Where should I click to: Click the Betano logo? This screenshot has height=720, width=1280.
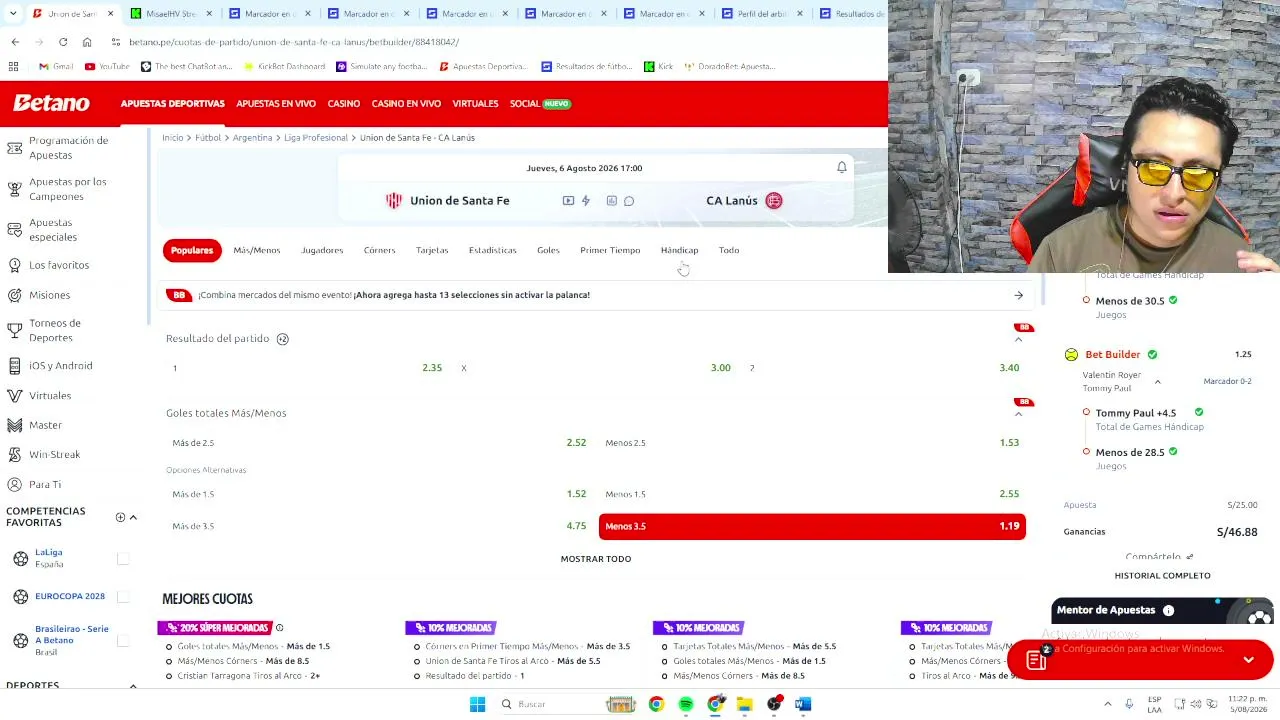51,103
